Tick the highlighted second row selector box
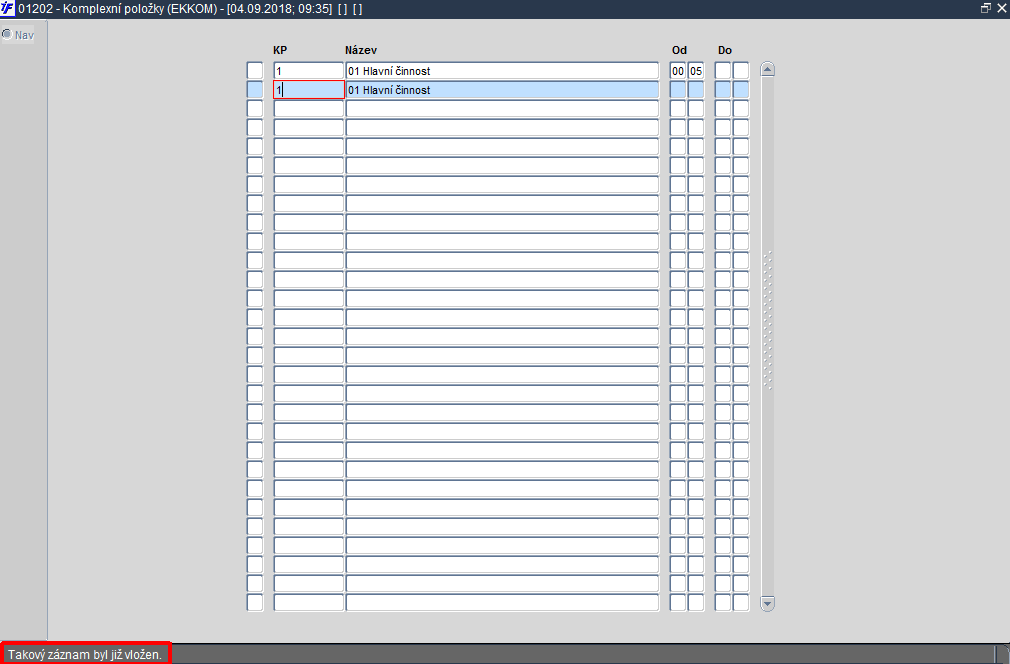The width and height of the screenshot is (1010, 664). pyautogui.click(x=255, y=90)
